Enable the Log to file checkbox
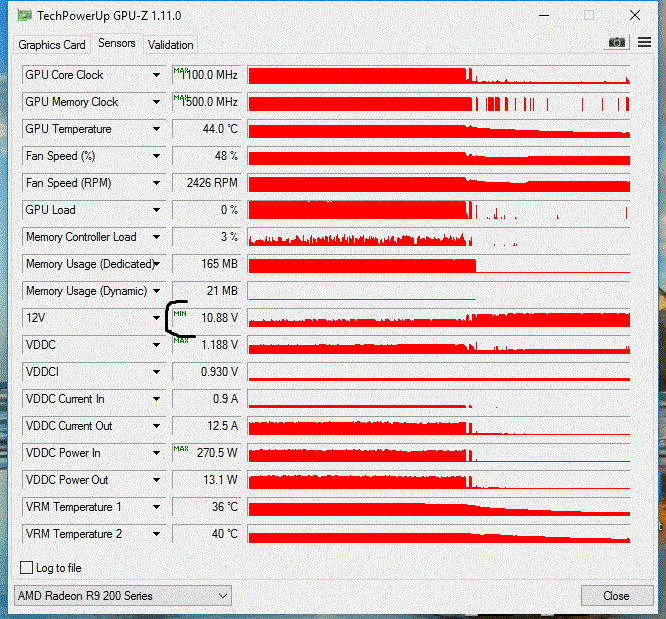The height and width of the screenshot is (619, 666). click(x=26, y=568)
